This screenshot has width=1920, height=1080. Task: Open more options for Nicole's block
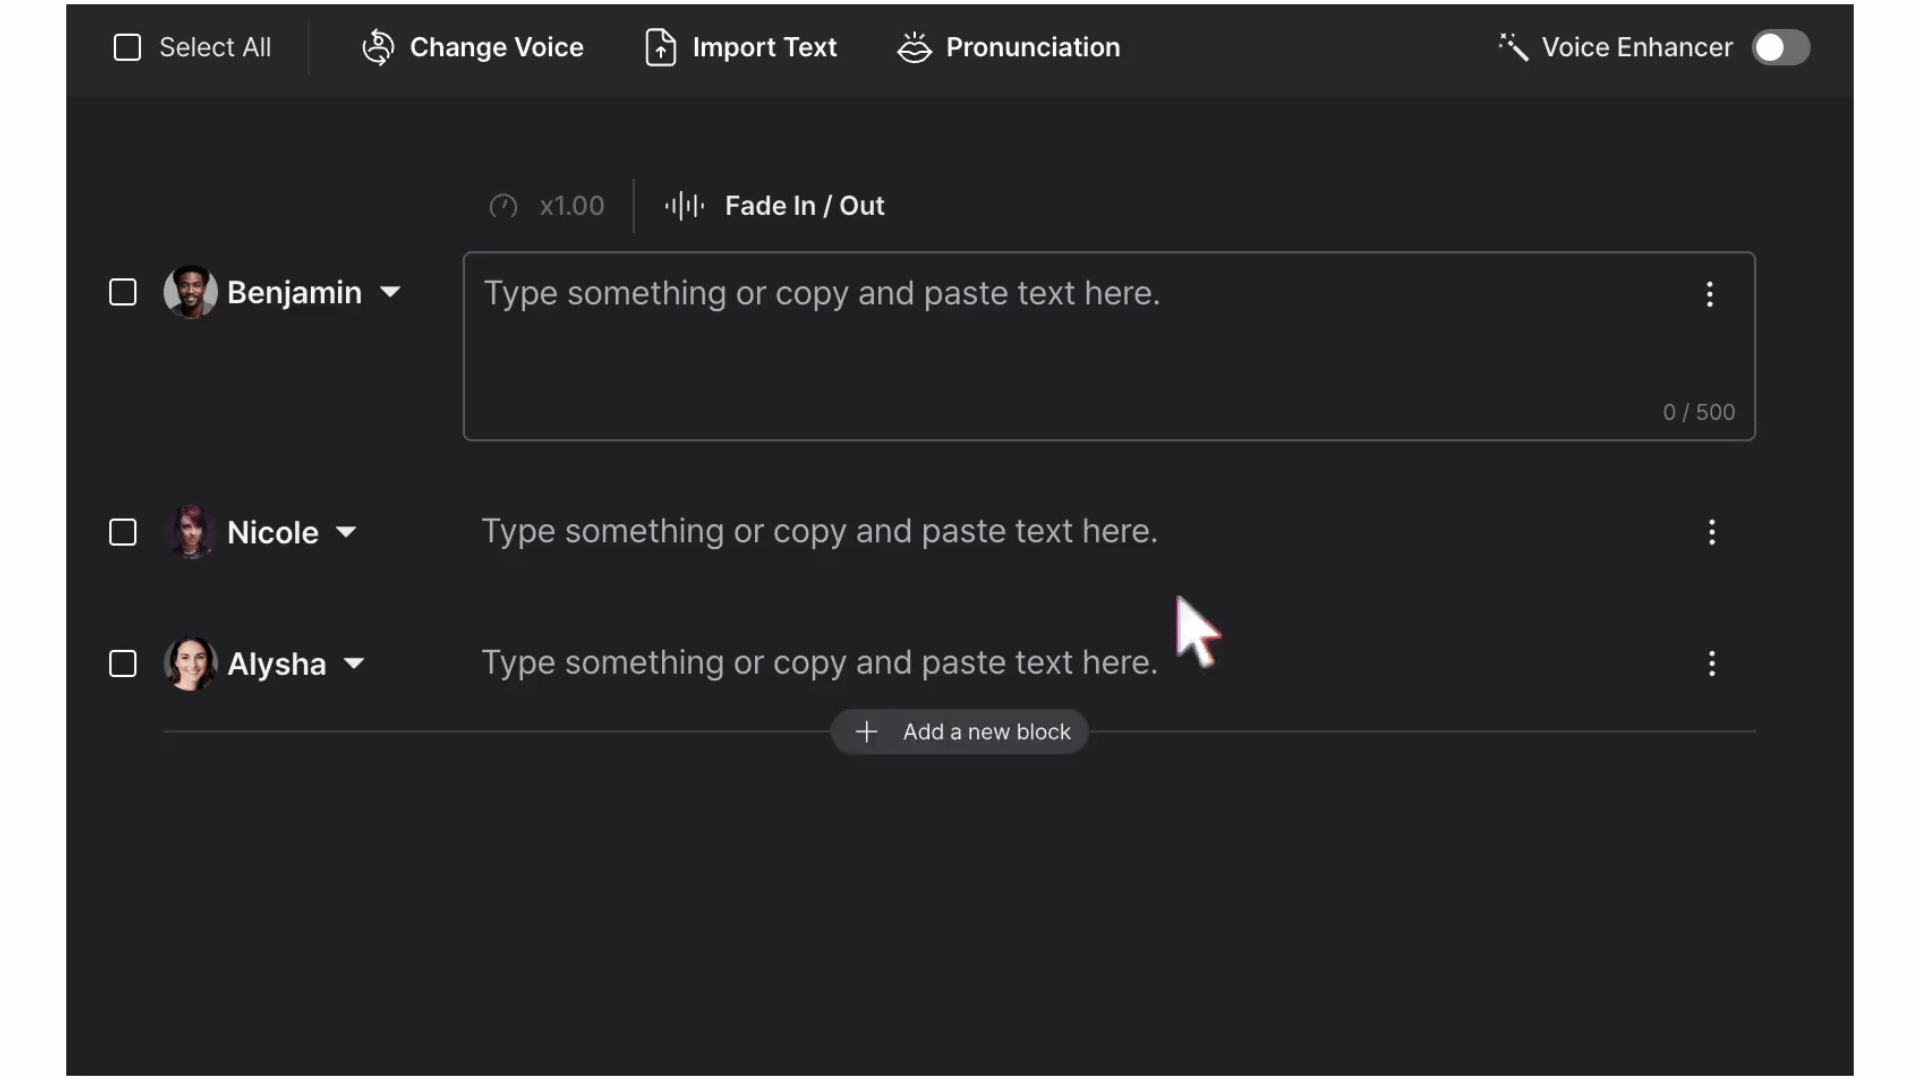pyautogui.click(x=1712, y=532)
